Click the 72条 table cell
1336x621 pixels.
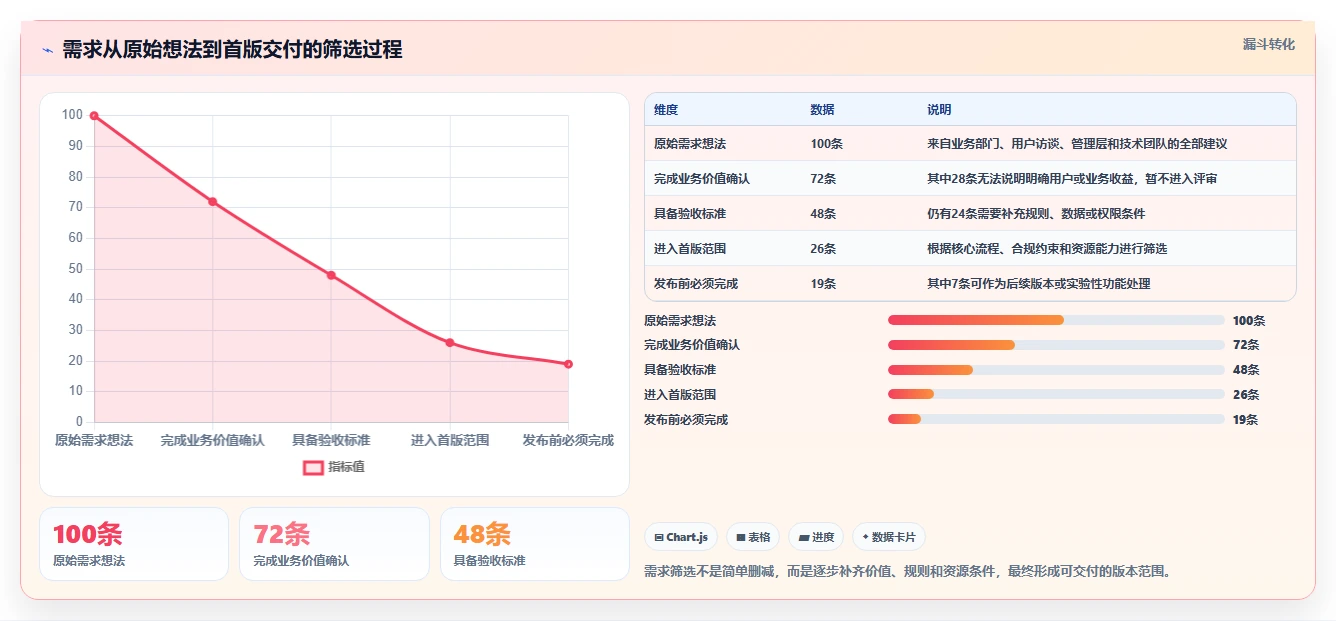point(823,179)
